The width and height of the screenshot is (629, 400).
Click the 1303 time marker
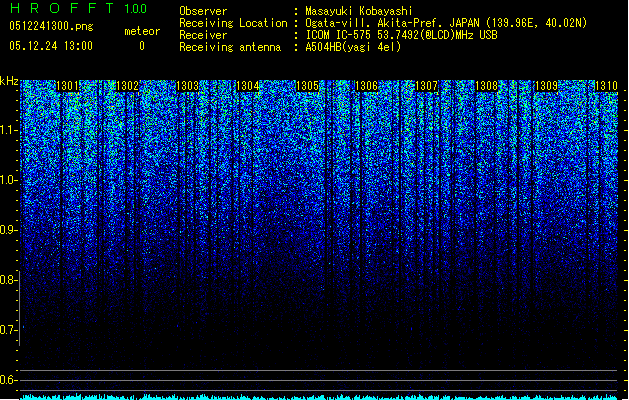coord(187,86)
